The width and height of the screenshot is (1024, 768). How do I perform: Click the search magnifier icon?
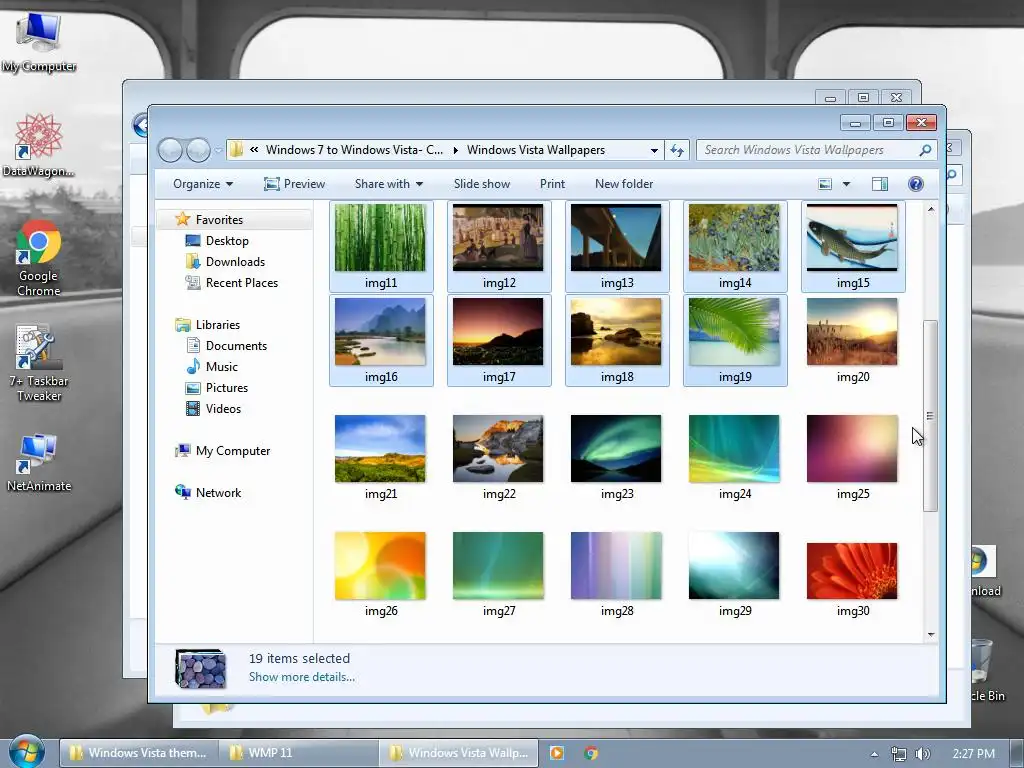coord(925,150)
